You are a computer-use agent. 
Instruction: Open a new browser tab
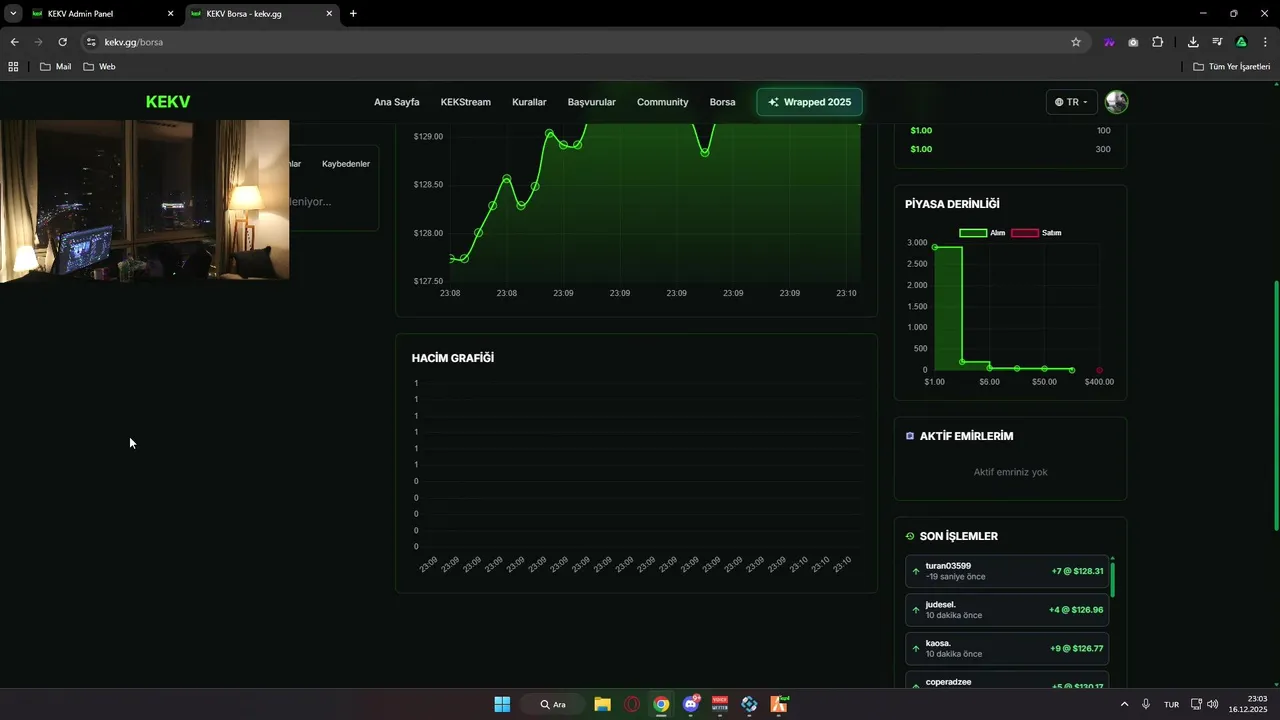(353, 14)
